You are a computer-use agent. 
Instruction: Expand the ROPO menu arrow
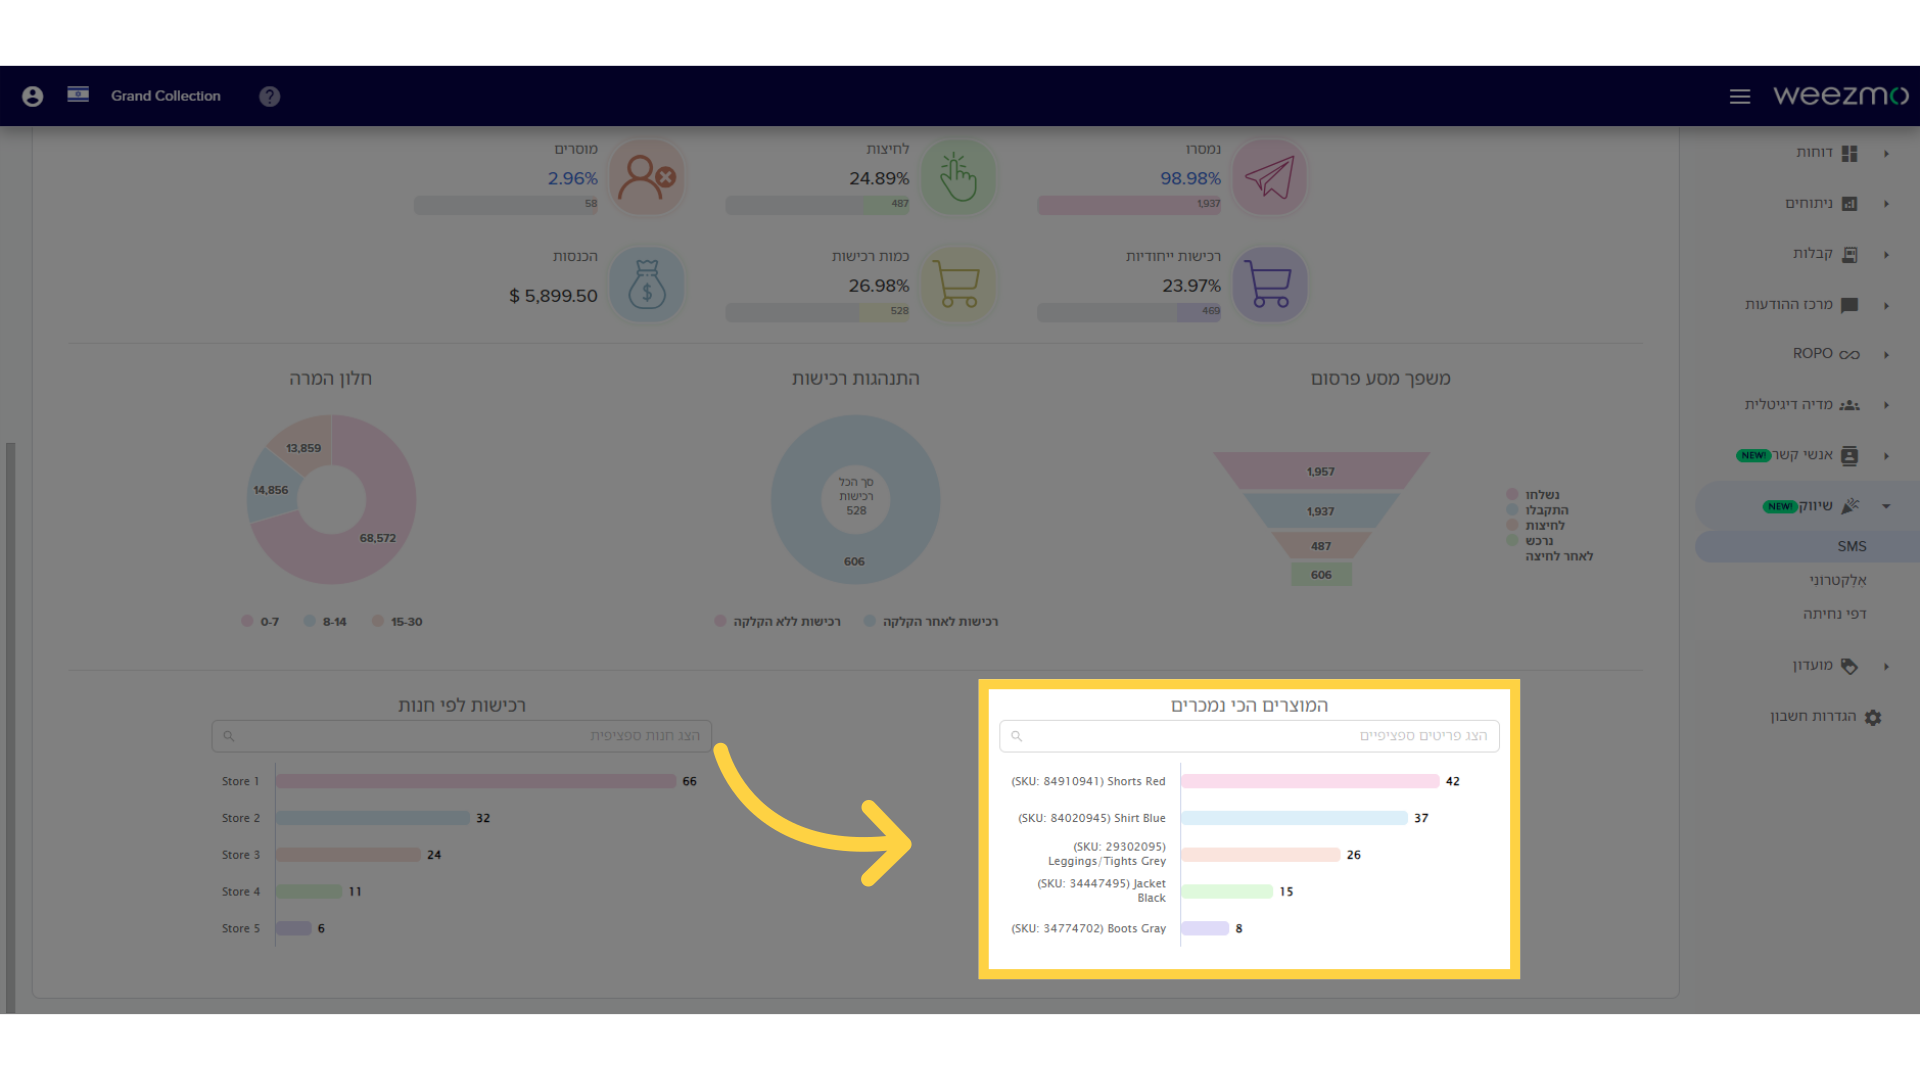point(1886,354)
